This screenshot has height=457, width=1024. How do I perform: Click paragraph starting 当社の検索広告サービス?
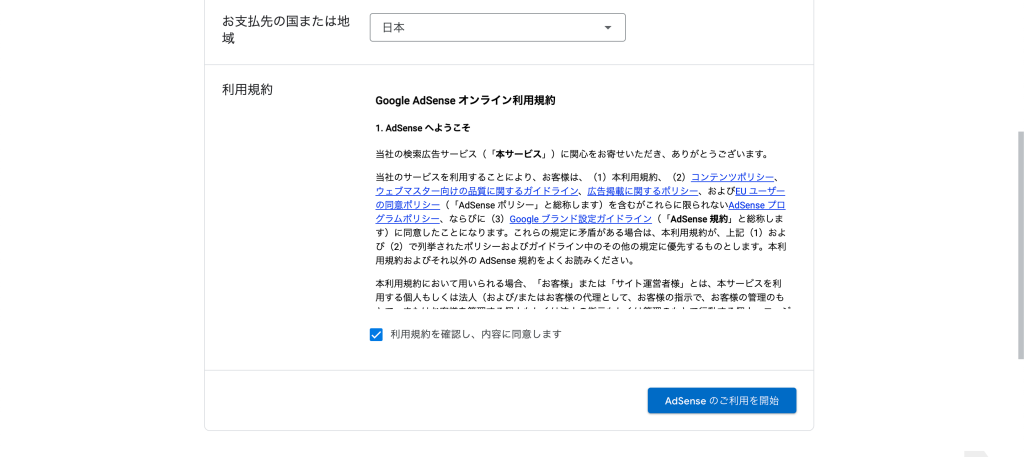coord(571,155)
